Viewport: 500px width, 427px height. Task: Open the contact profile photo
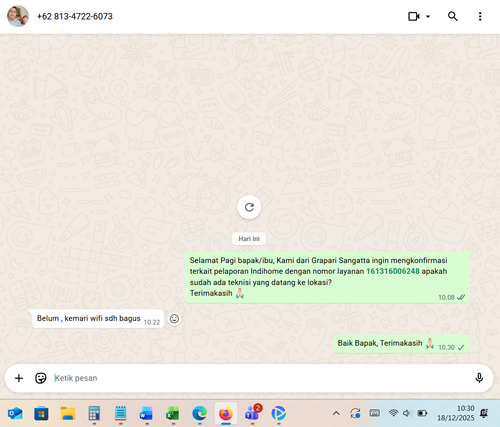[18, 16]
